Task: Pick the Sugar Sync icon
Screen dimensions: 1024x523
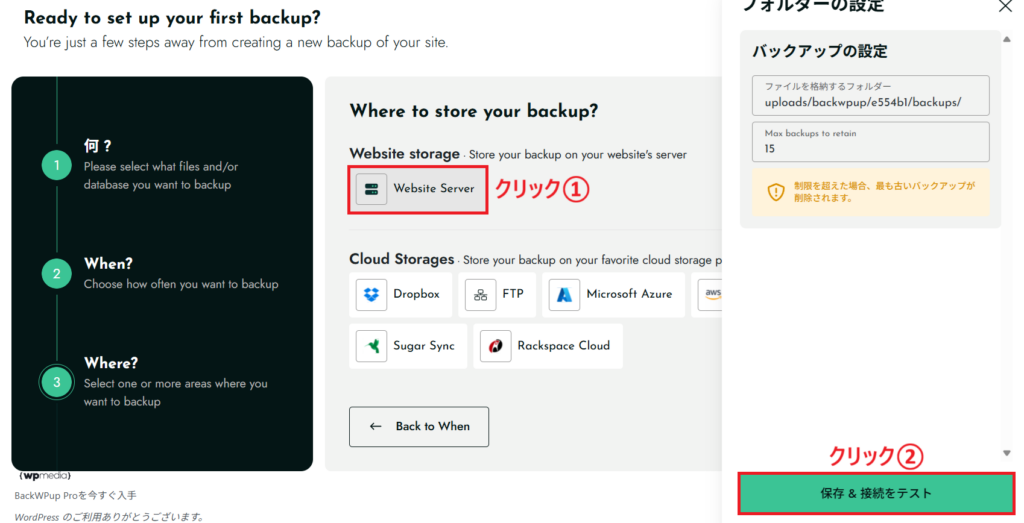Action: click(372, 346)
